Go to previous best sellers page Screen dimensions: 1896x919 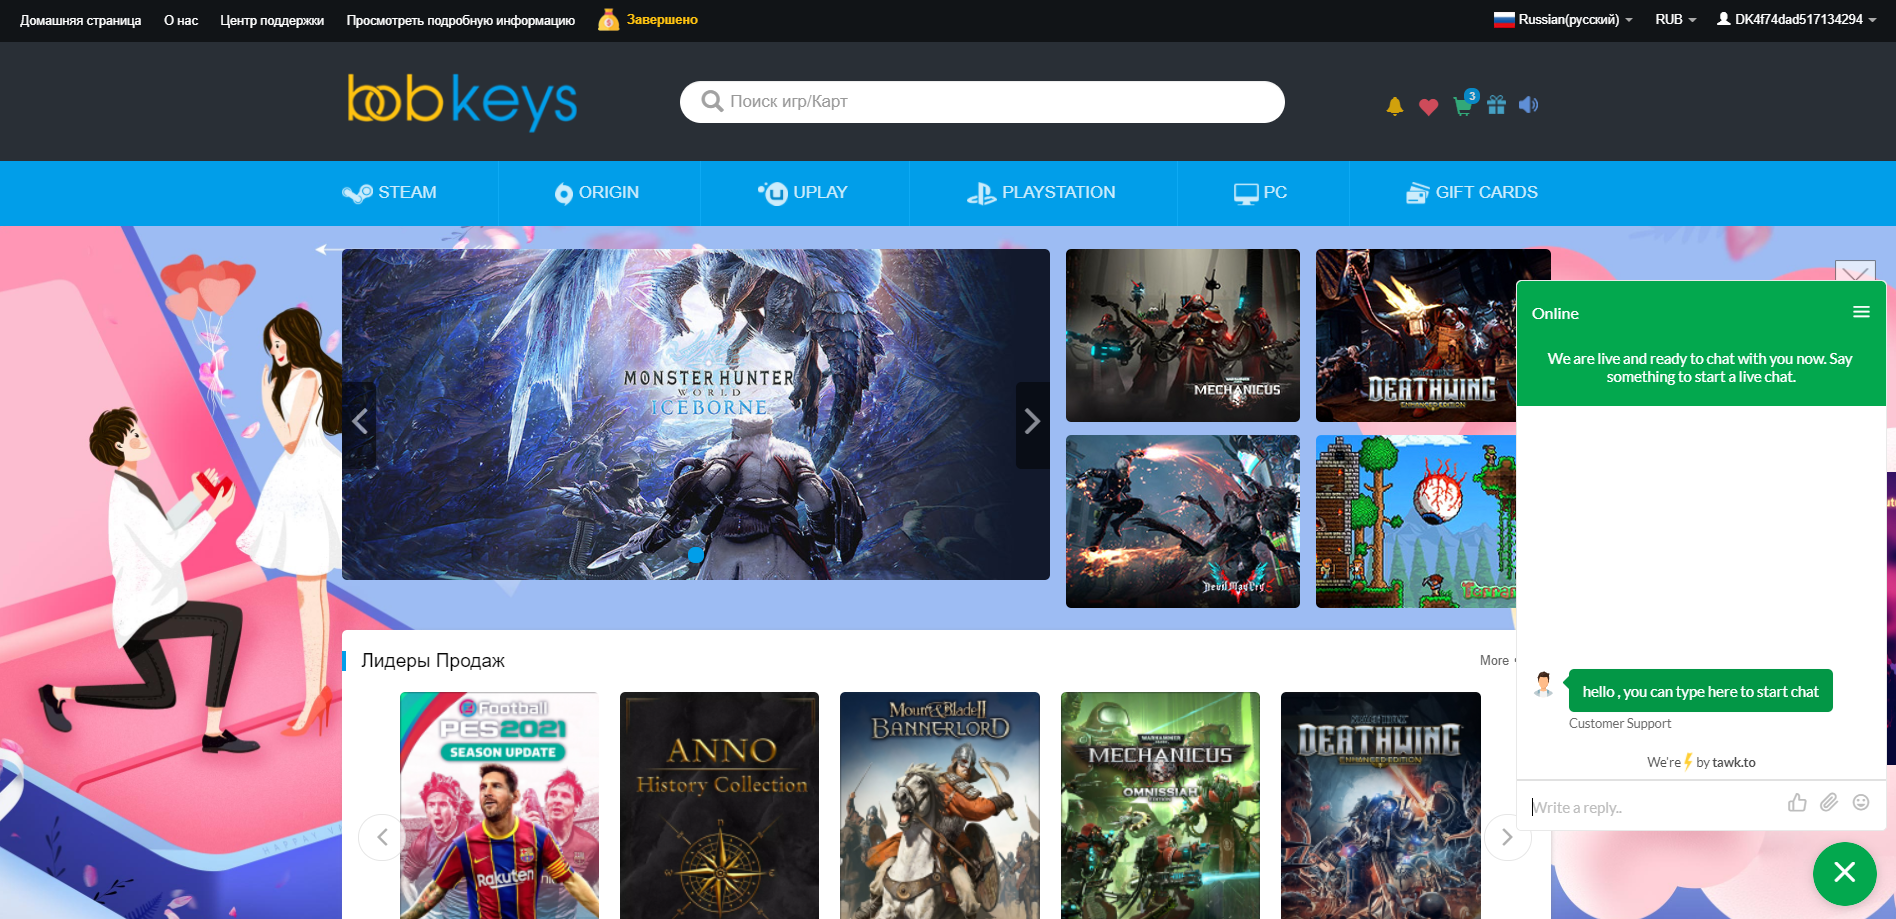point(382,837)
